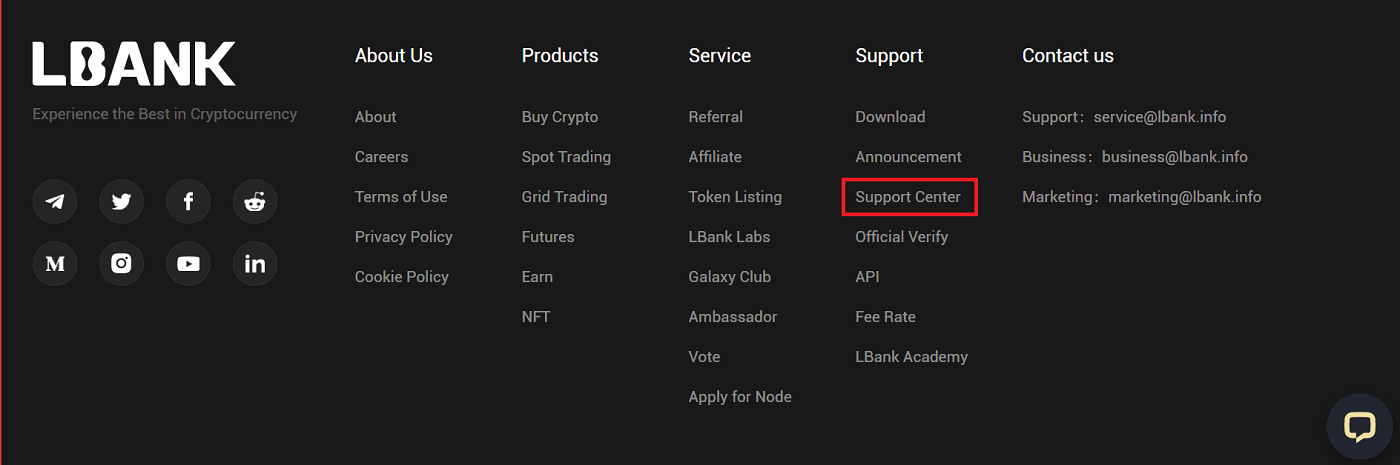Screen dimensions: 1400x465
Task: Open the Fee Rate page
Action: coord(885,317)
